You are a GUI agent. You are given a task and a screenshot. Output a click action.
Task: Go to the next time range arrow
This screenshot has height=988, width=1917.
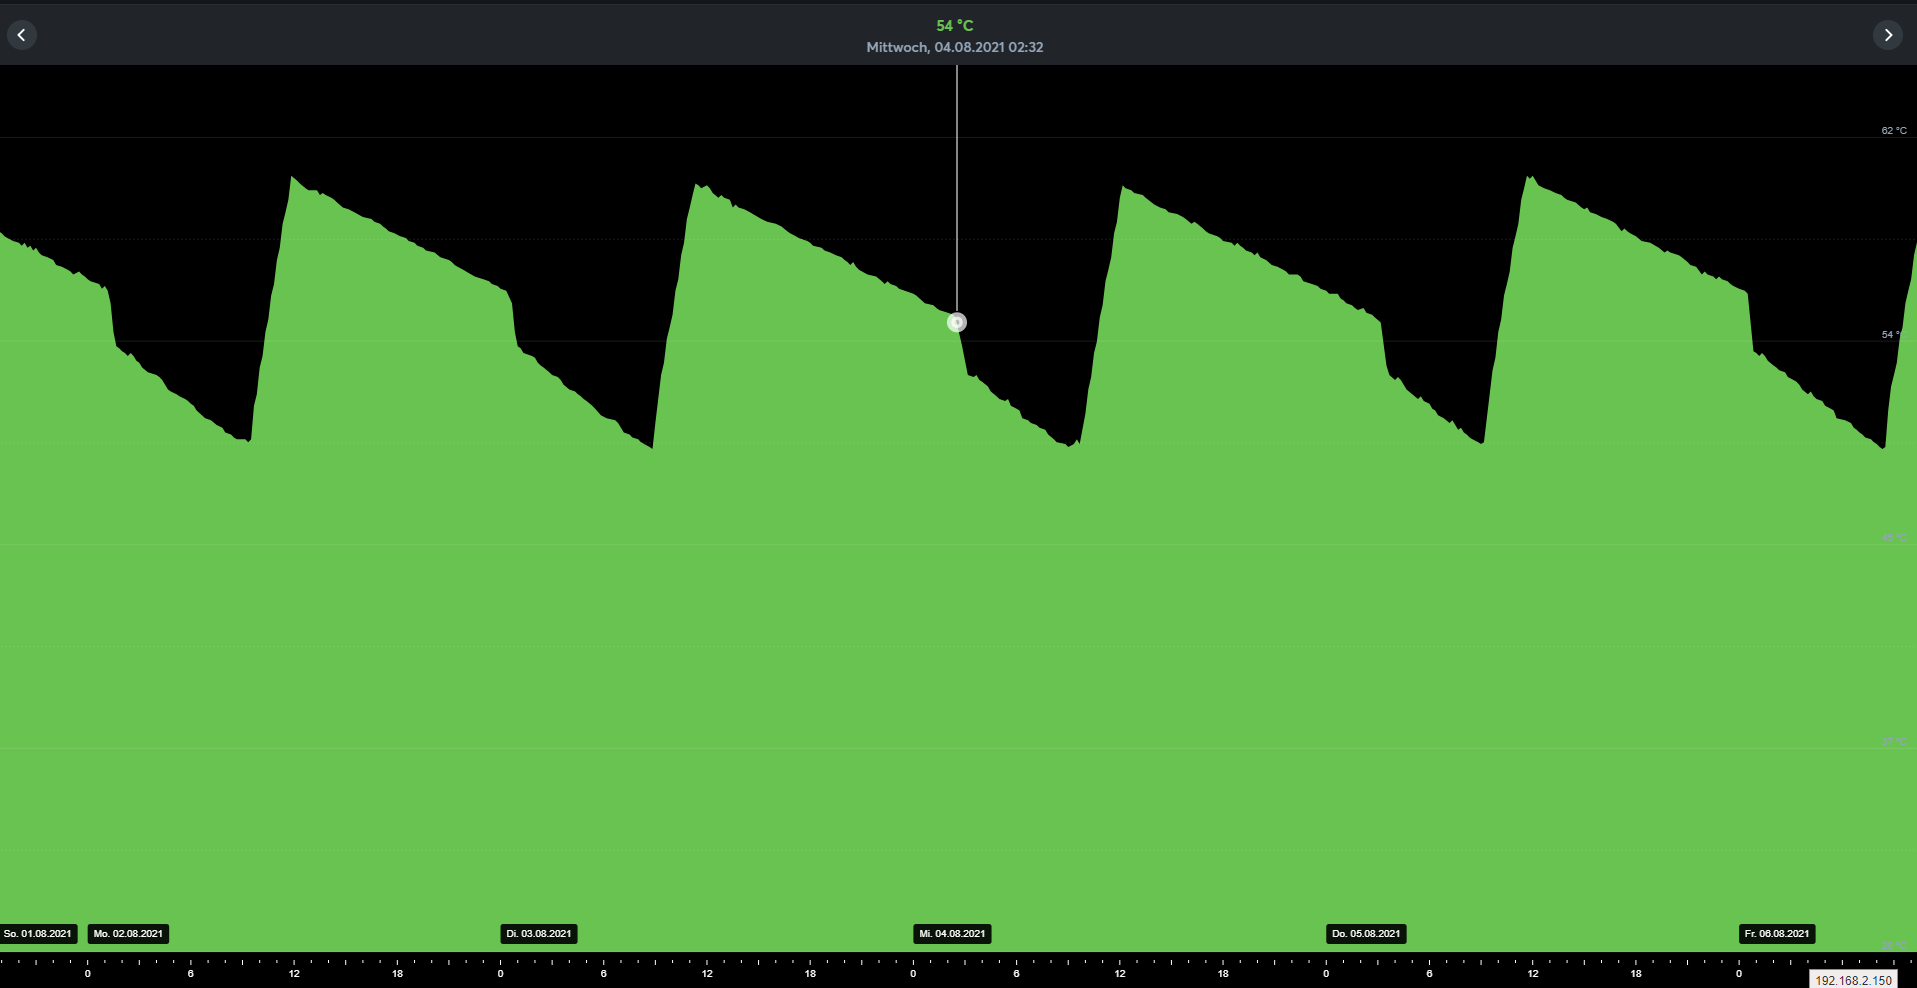coord(1887,35)
